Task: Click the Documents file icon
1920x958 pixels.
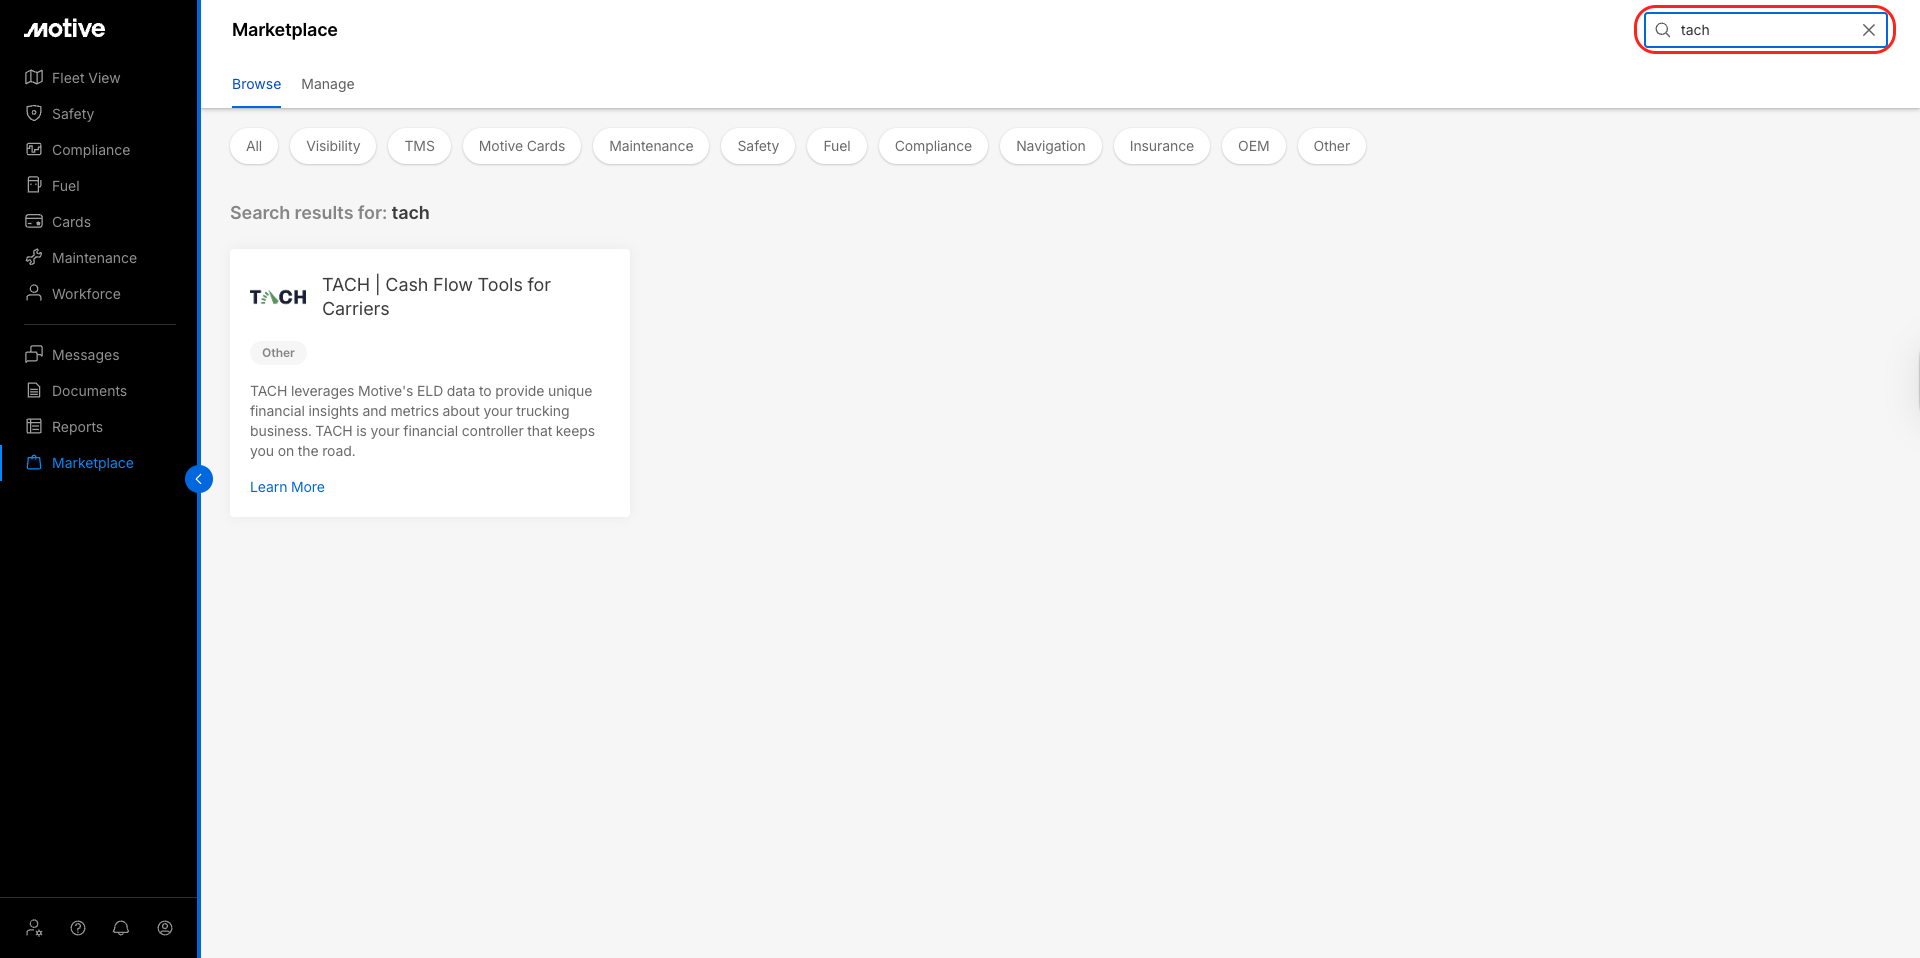Action: point(34,390)
